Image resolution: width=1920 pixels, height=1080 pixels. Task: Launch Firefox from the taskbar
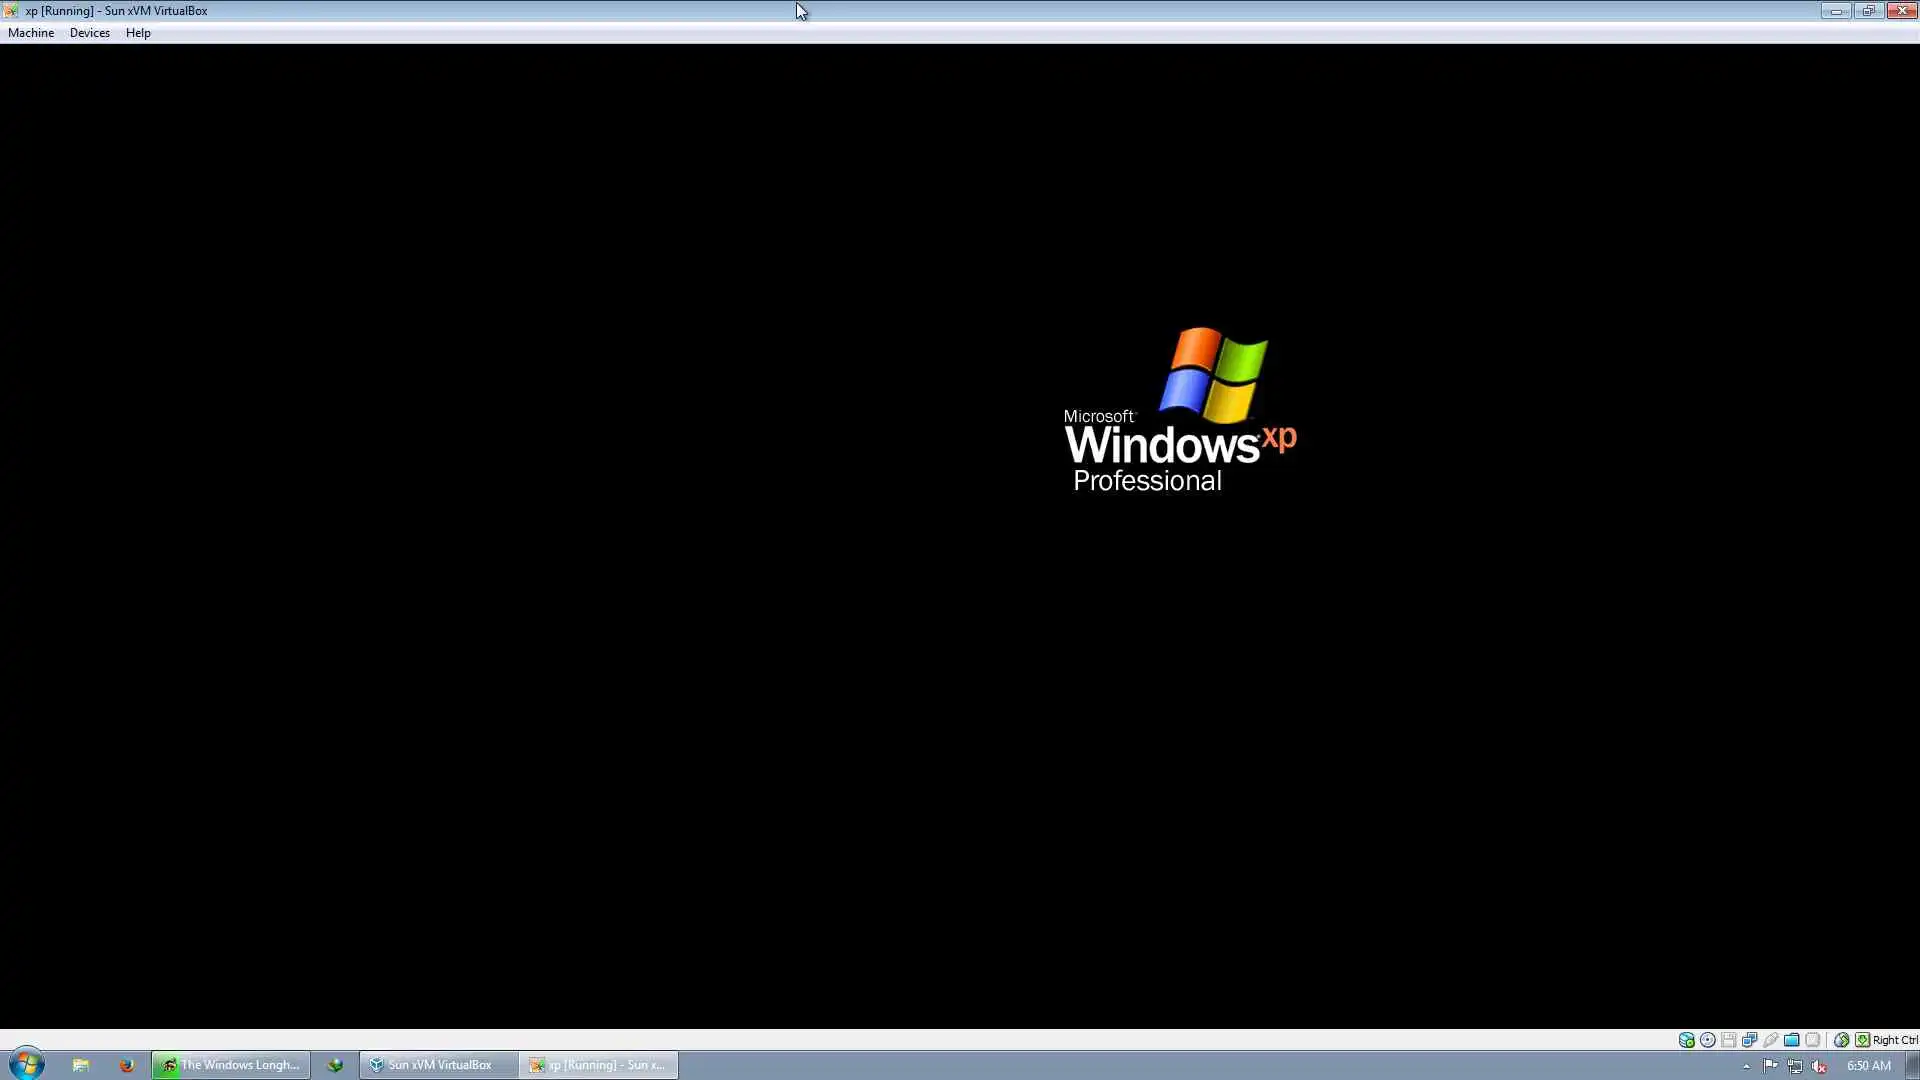[126, 1065]
